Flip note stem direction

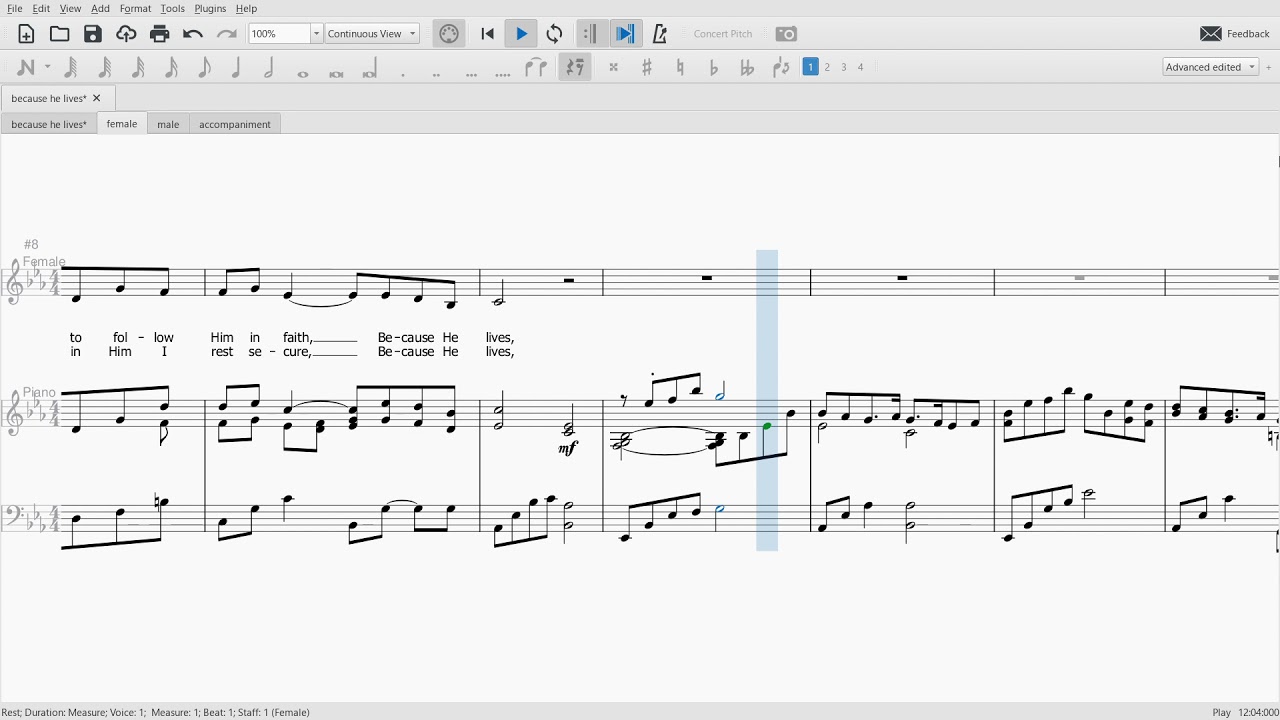[781, 67]
